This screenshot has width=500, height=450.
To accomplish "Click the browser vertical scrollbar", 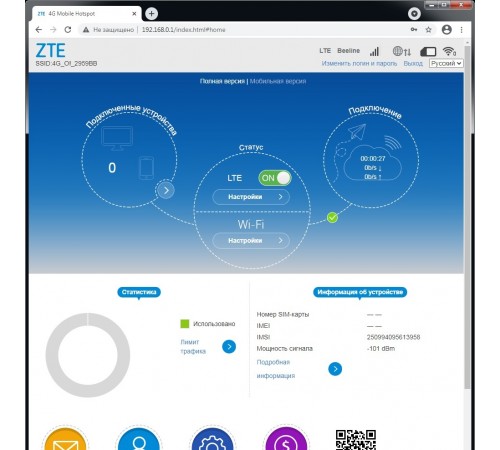I will pyautogui.click(x=467, y=217).
